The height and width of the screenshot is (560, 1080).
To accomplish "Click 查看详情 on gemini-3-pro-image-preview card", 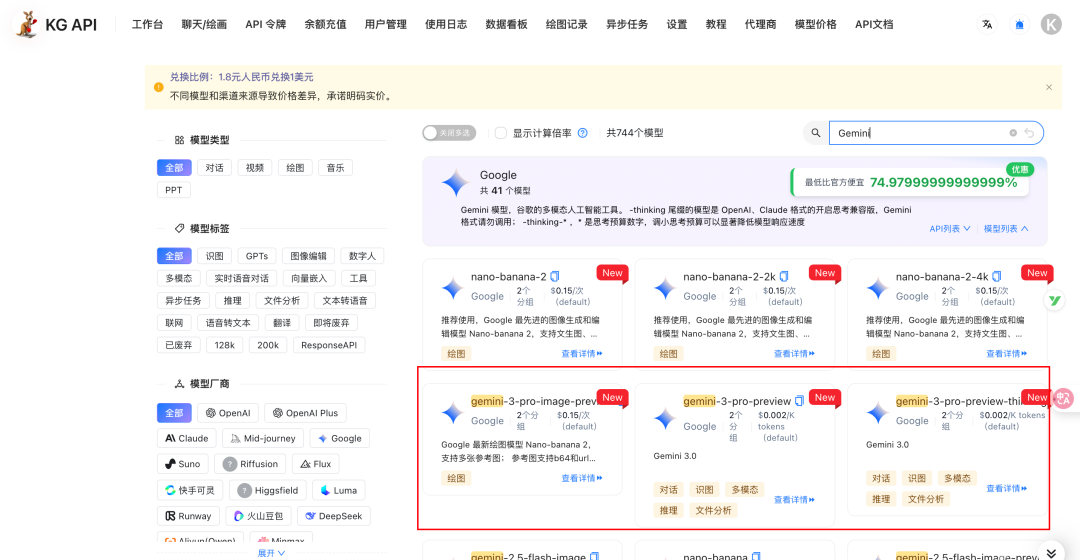I will [x=588, y=478].
